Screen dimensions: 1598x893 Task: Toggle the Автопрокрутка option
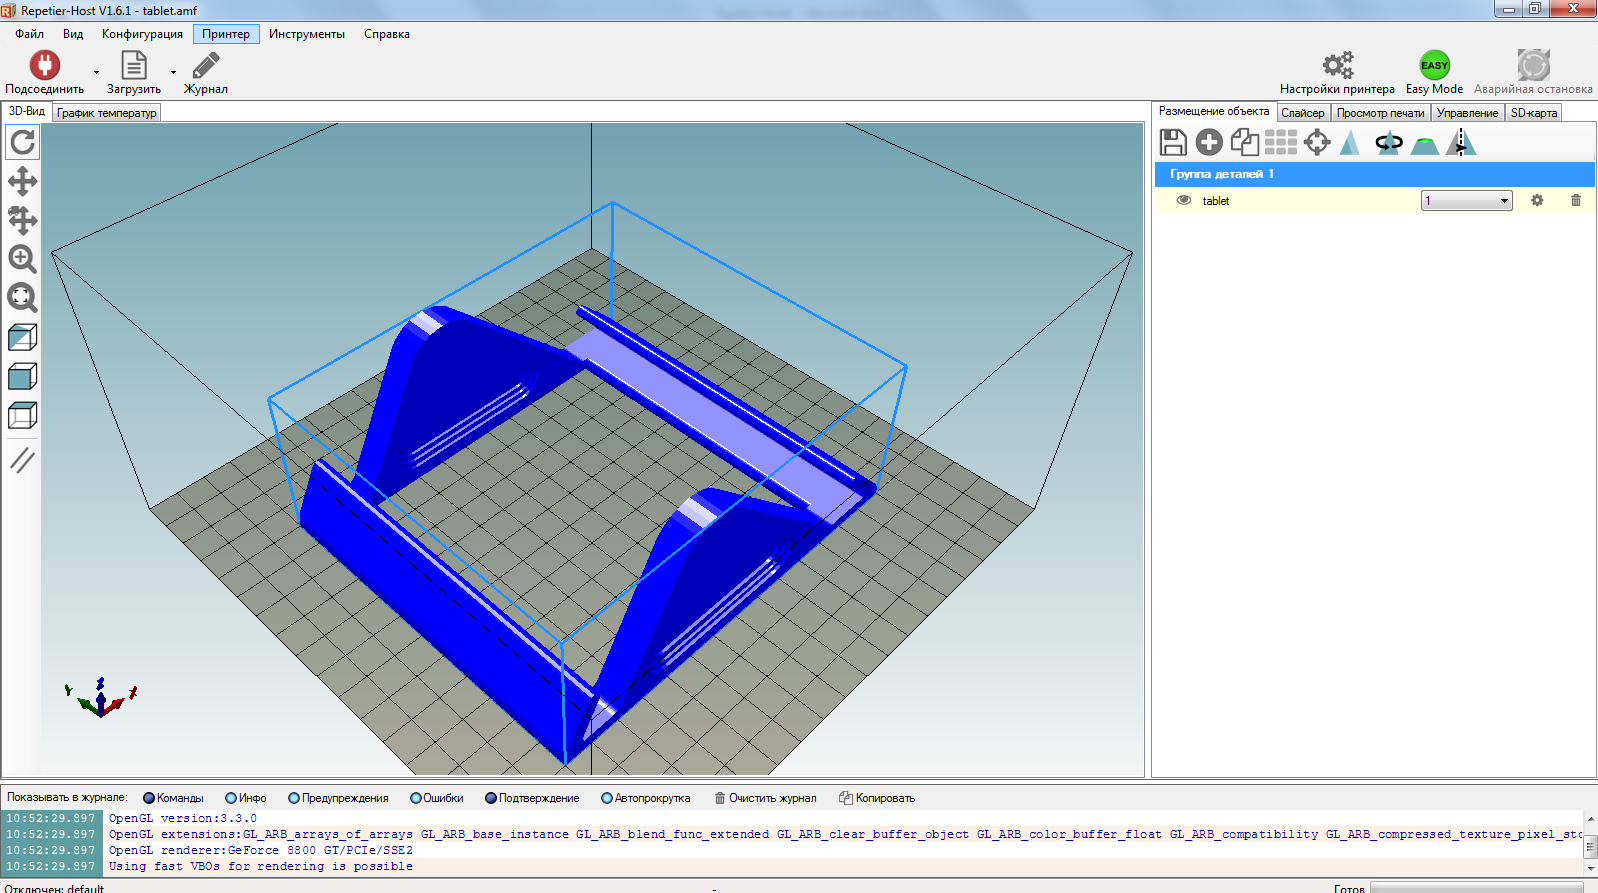(x=607, y=798)
